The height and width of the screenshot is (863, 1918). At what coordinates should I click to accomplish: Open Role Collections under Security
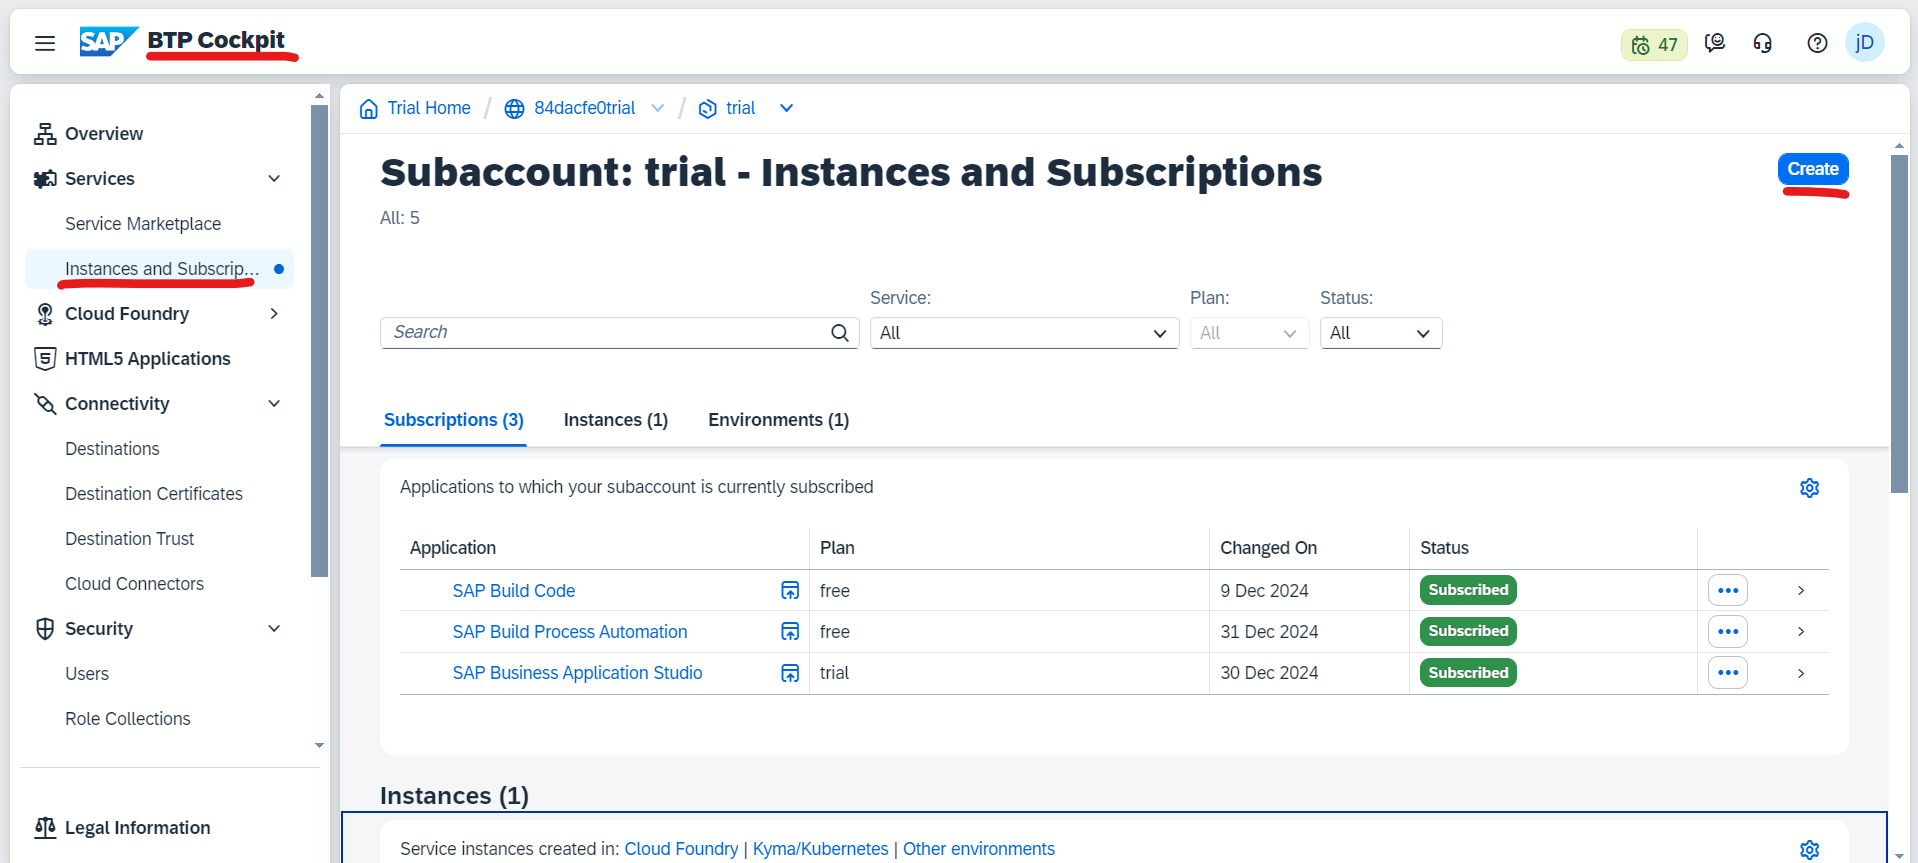pyautogui.click(x=128, y=719)
